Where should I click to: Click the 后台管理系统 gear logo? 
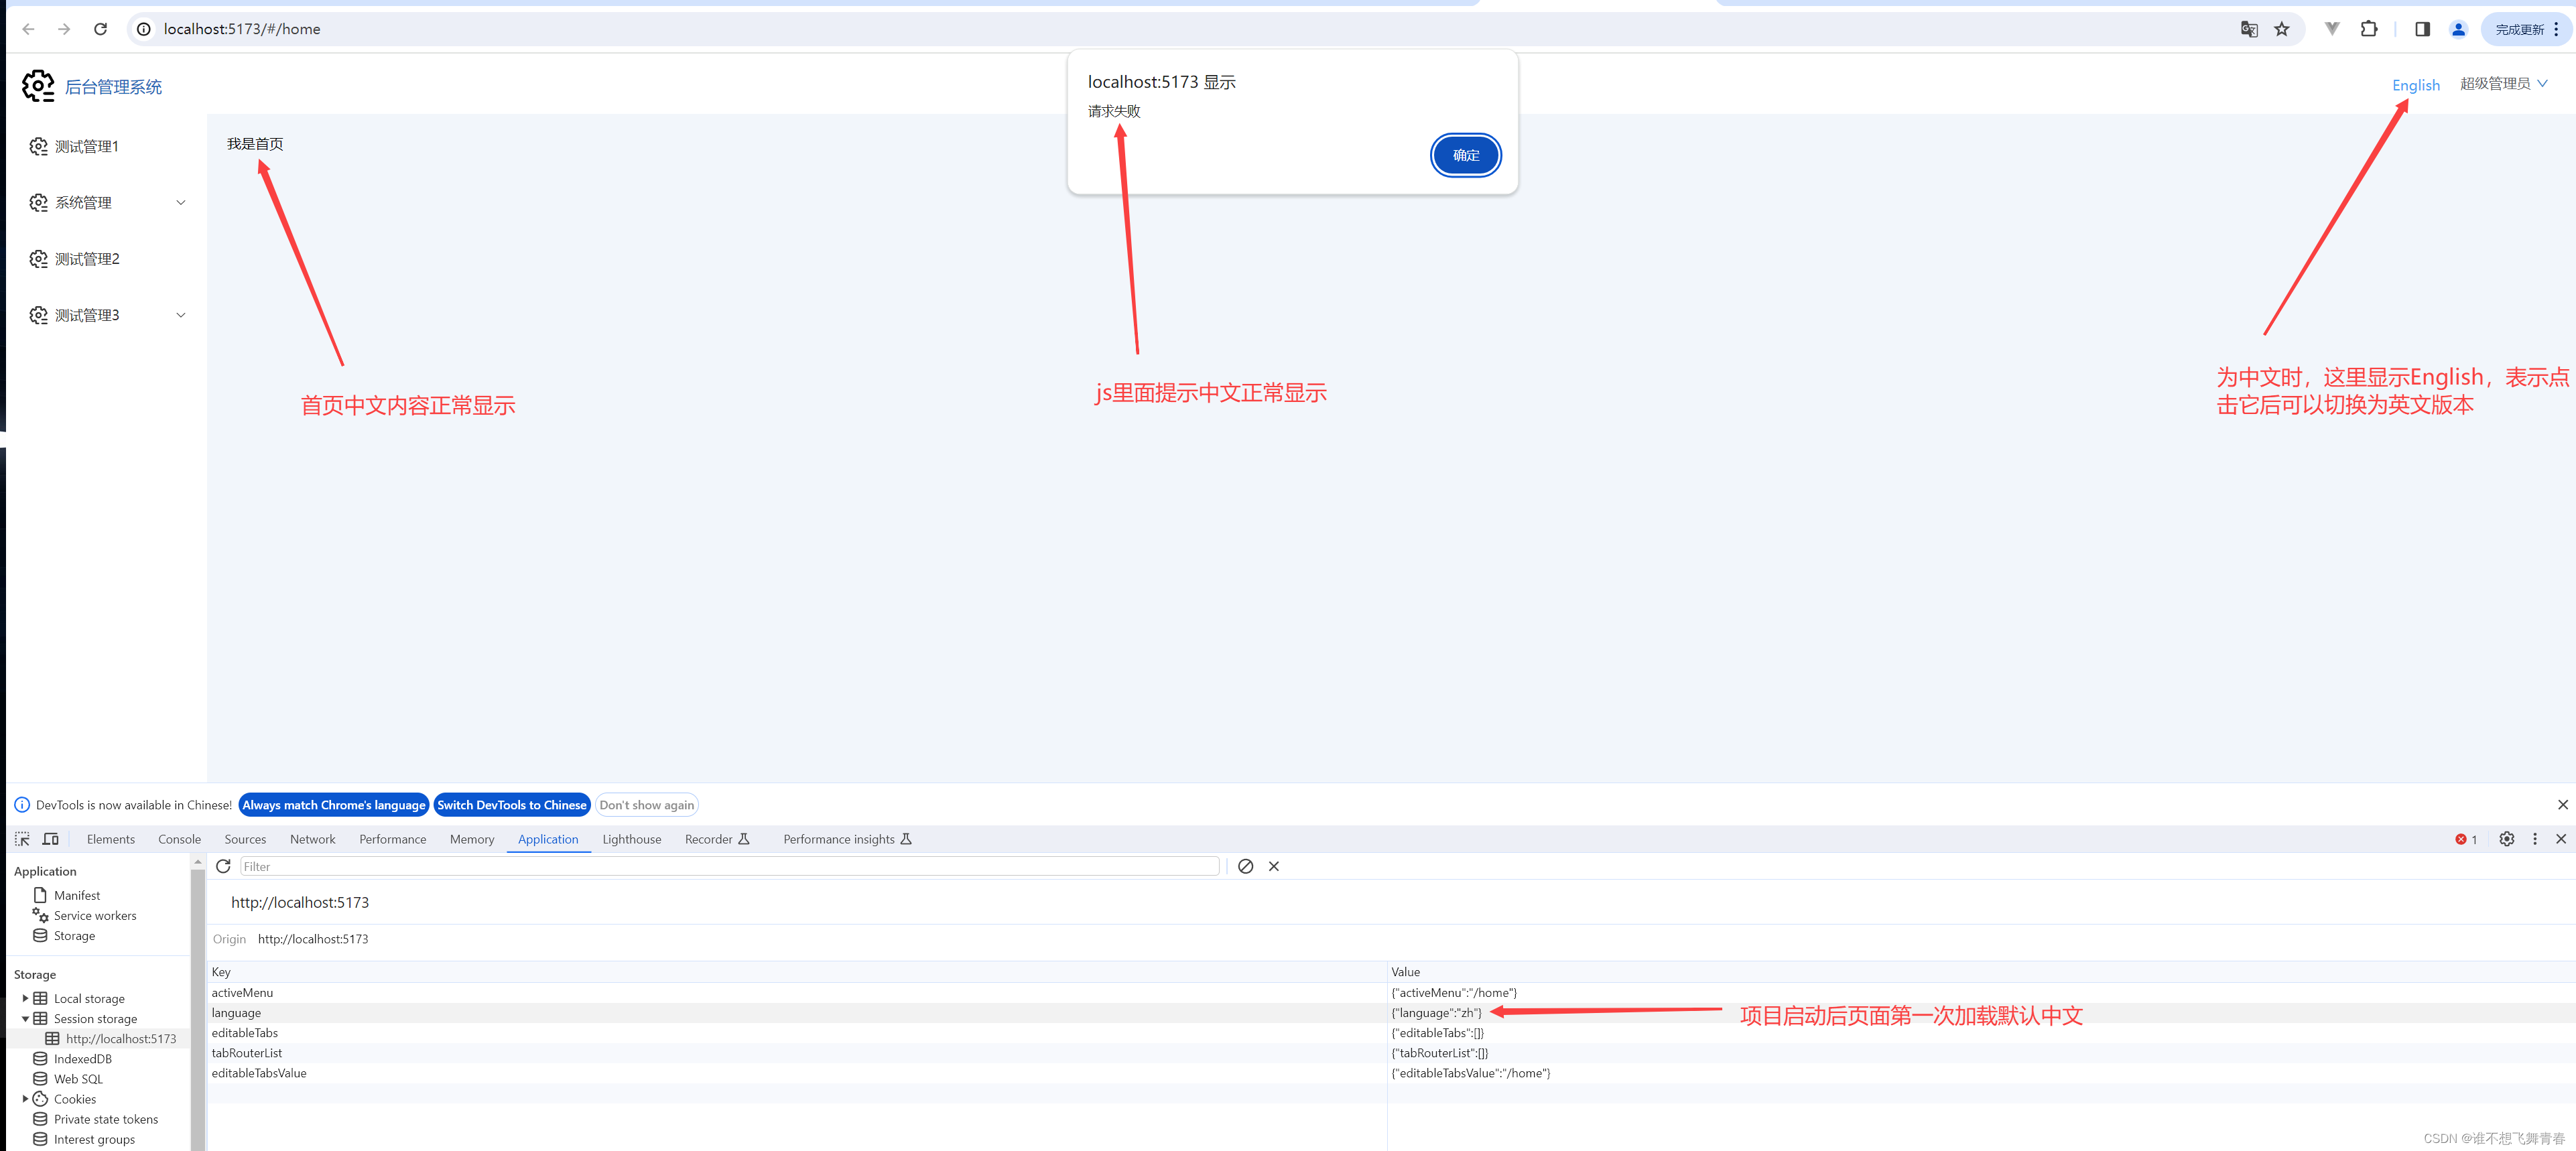[x=38, y=86]
